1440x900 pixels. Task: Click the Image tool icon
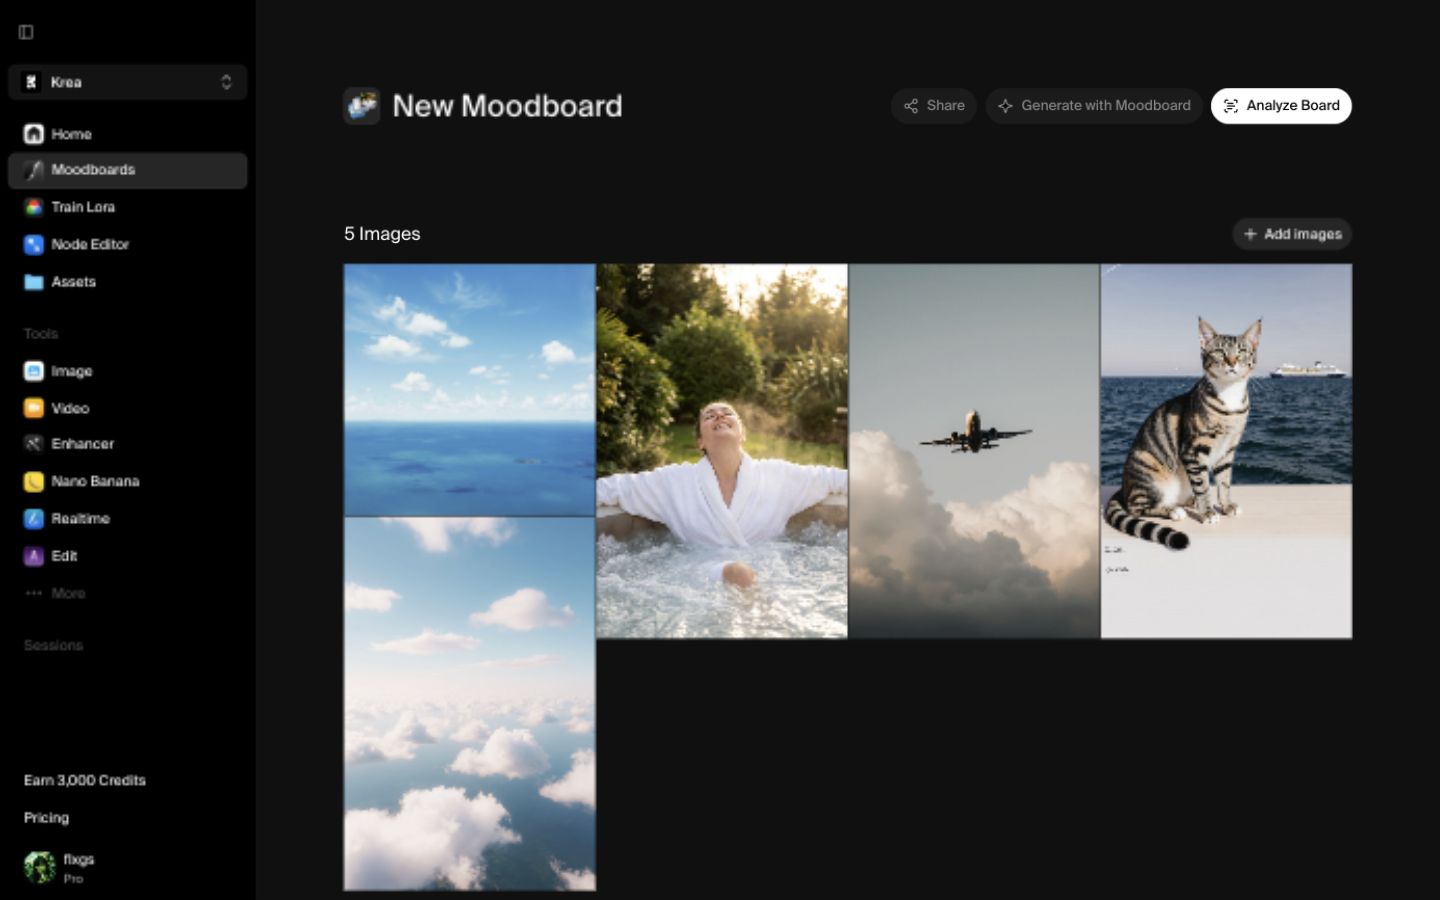[x=33, y=371]
